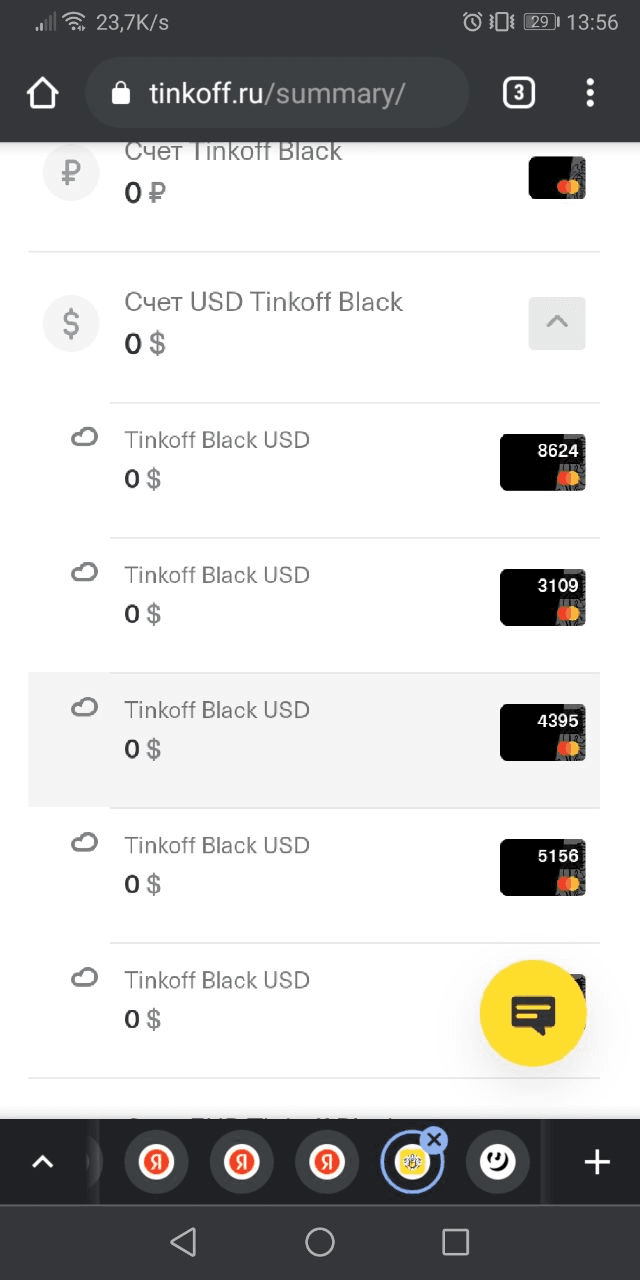Image resolution: width=640 pixels, height=1280 pixels.
Task: Open the tab switcher showing 3 tabs
Action: click(517, 93)
